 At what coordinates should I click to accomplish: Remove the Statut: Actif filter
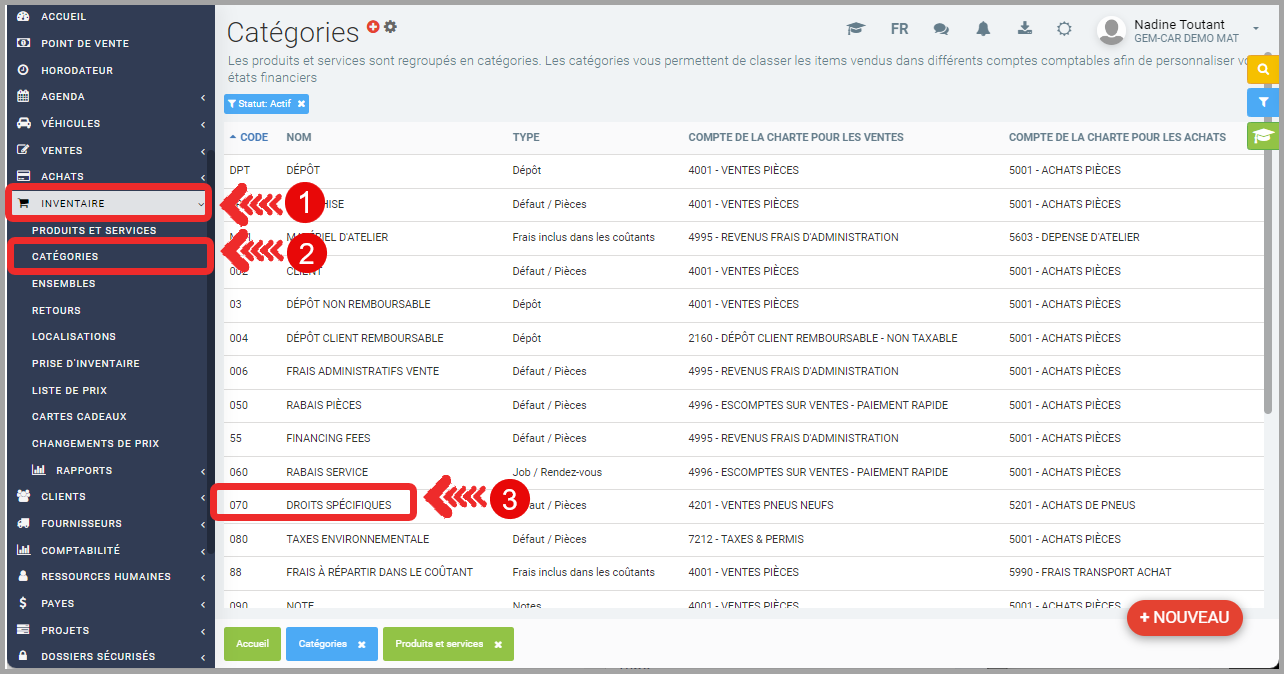click(x=301, y=103)
